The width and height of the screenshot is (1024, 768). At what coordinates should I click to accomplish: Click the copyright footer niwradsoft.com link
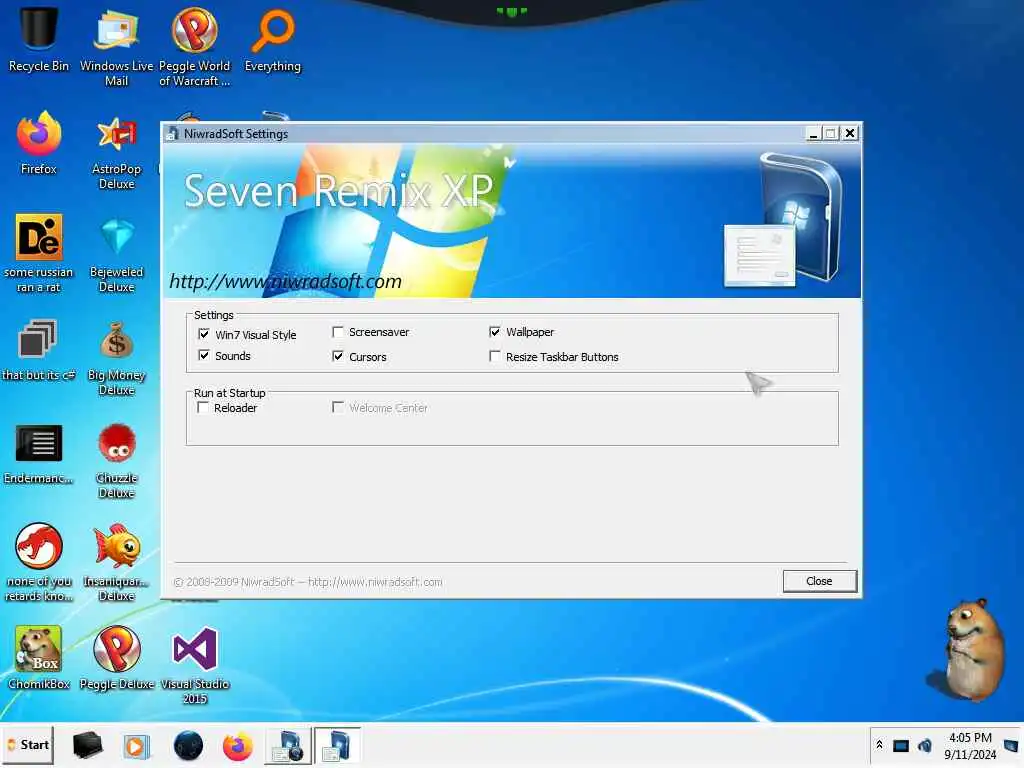375,582
